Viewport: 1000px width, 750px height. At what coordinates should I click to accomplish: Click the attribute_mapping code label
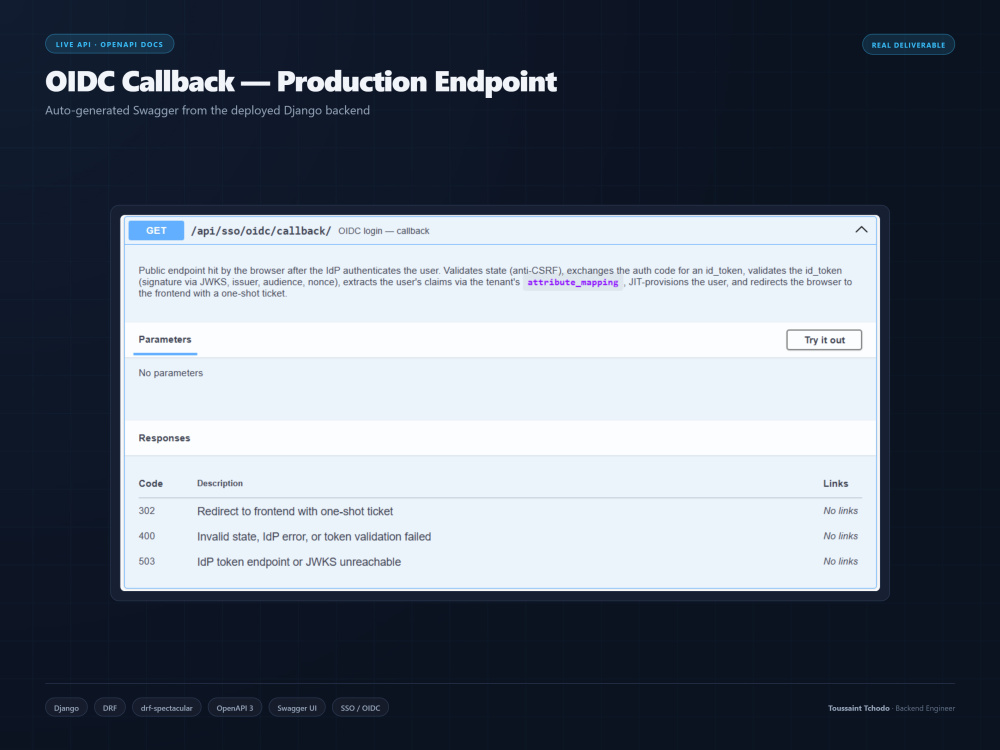click(573, 282)
